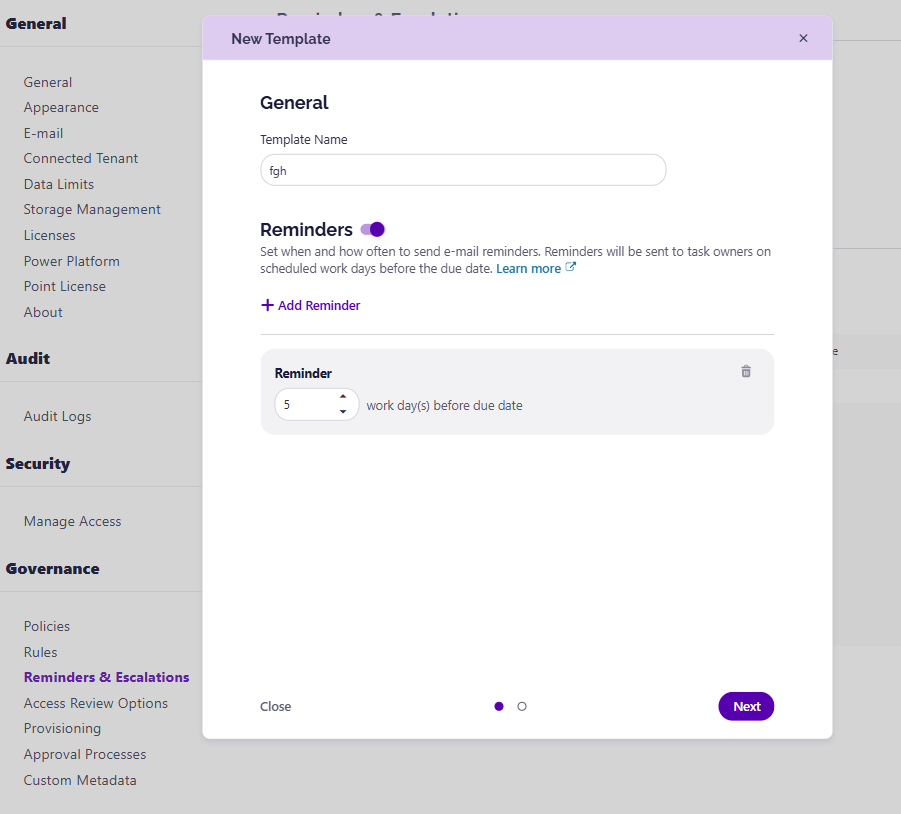Increase reminder work days with up arrow
The height and width of the screenshot is (814, 901).
coord(343,397)
